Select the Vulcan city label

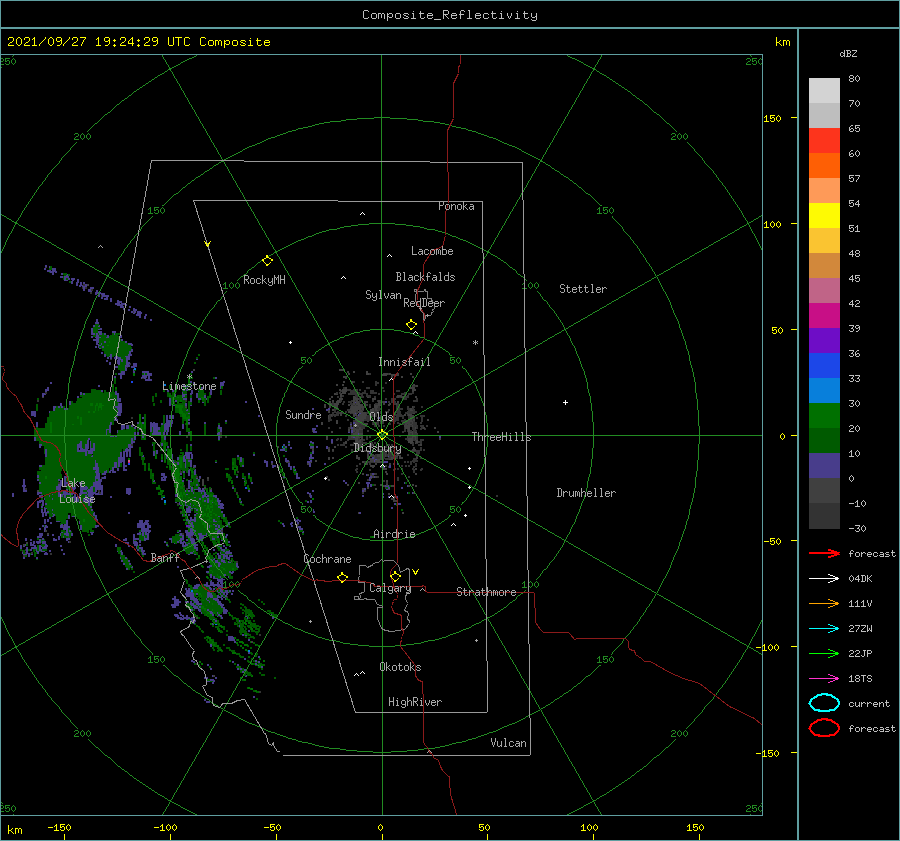click(509, 743)
